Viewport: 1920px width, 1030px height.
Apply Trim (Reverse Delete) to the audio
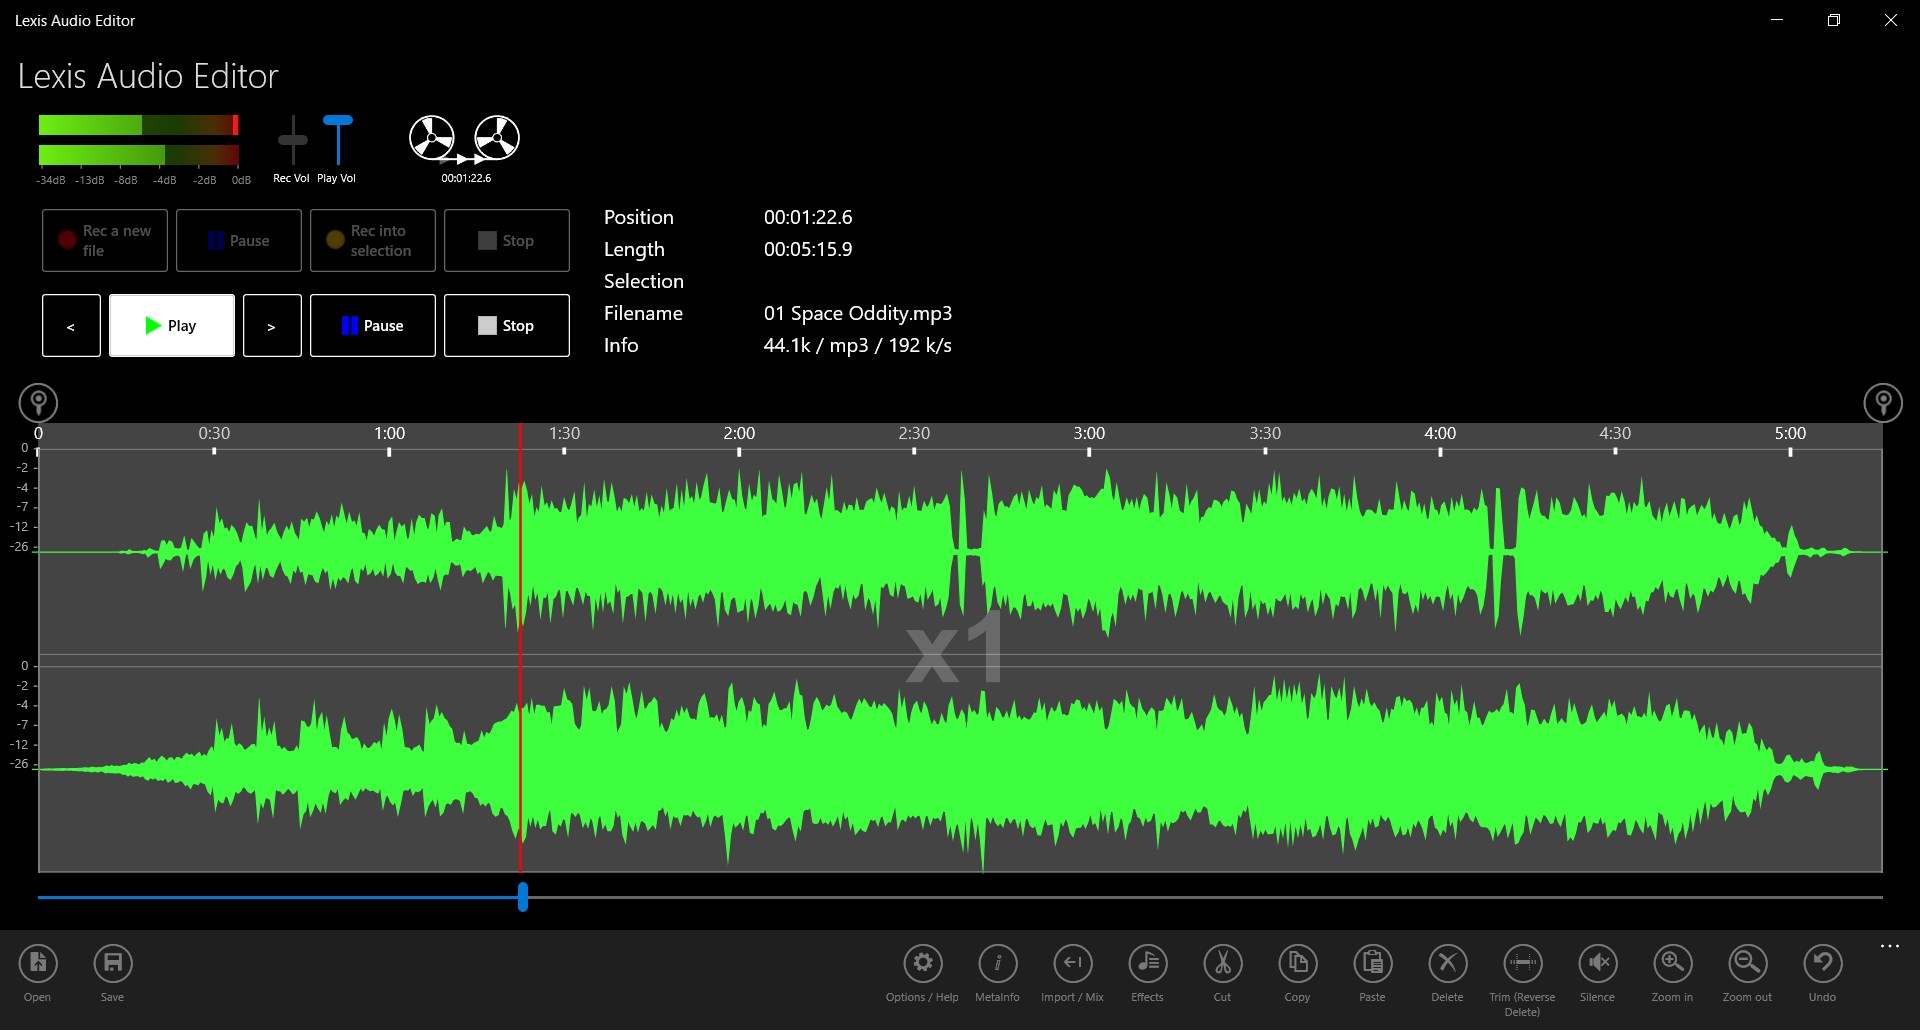tap(1521, 970)
